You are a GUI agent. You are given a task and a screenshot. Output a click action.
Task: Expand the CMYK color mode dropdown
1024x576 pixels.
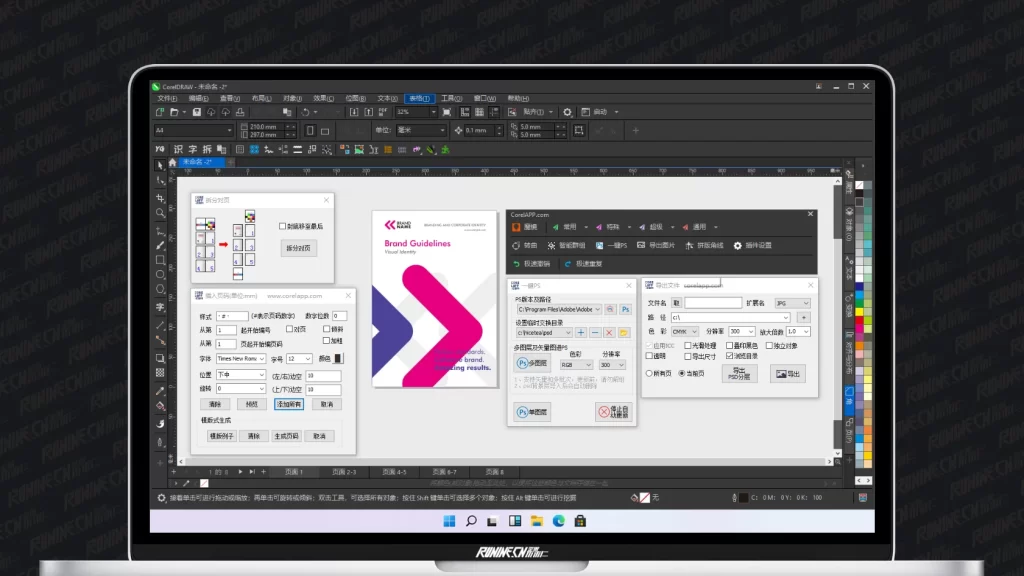(684, 331)
